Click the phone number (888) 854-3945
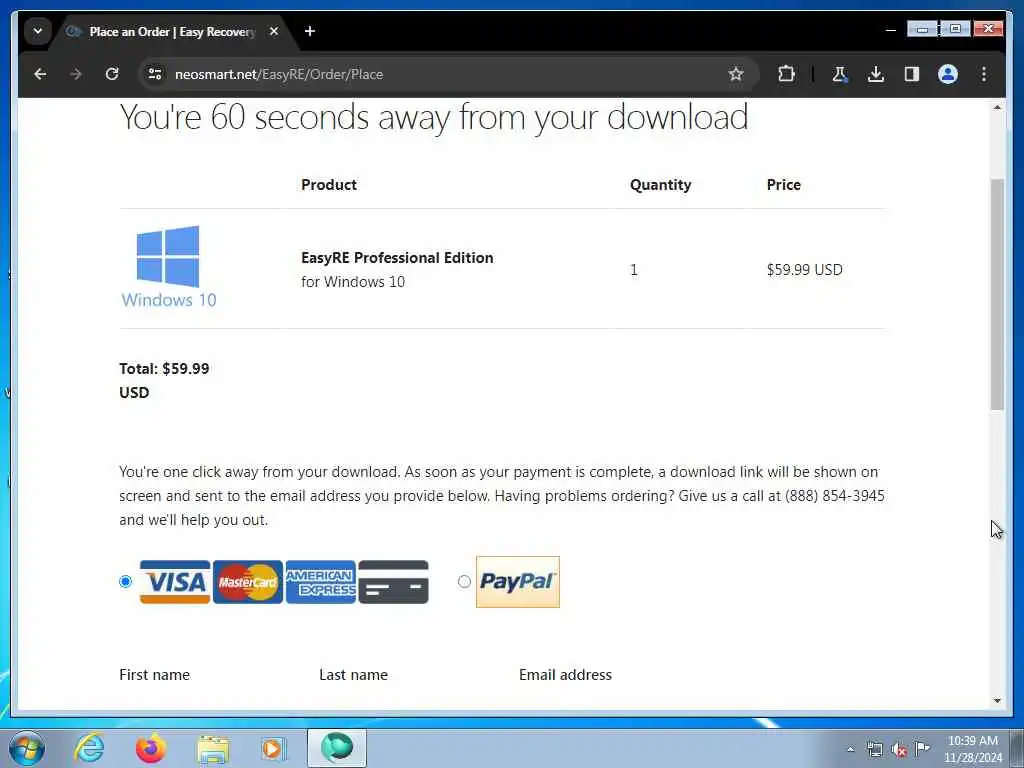Viewport: 1024px width, 768px height. coord(835,496)
